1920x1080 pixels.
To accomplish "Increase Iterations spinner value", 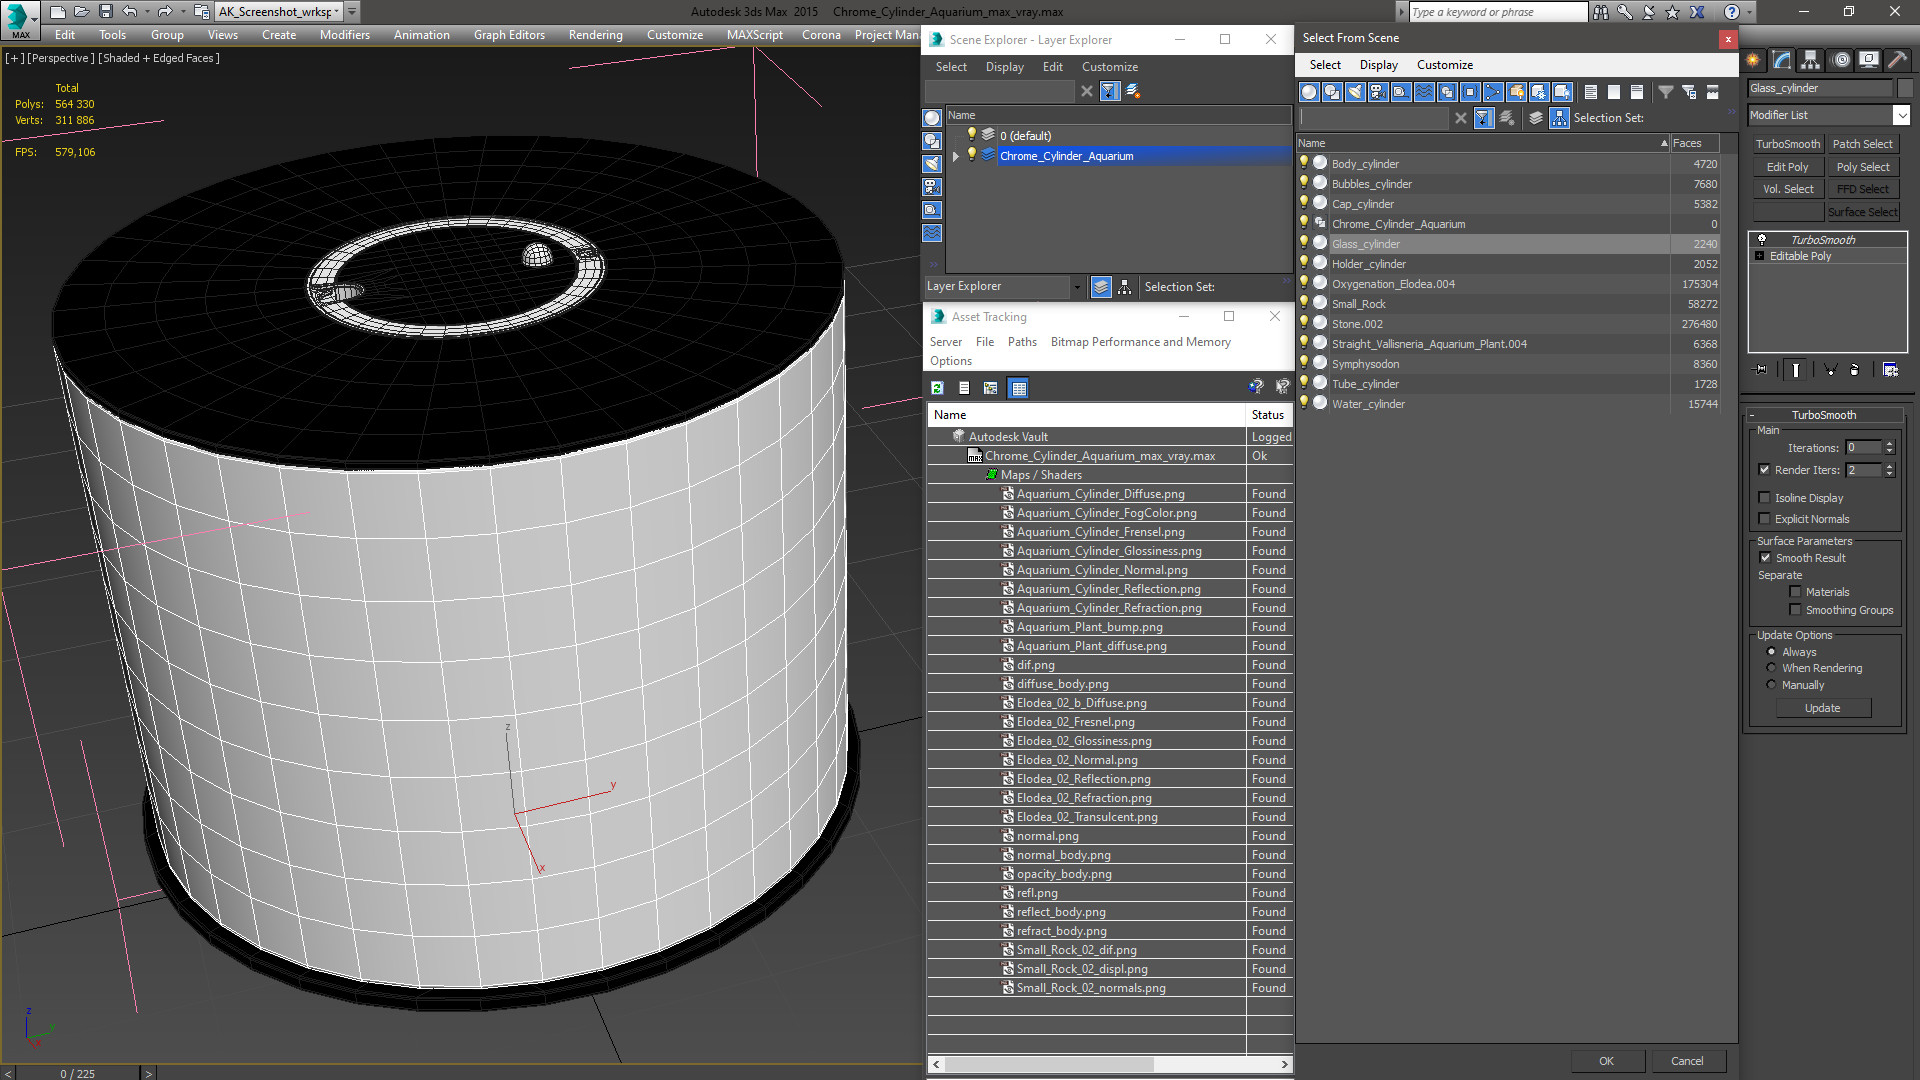I will click(x=1890, y=444).
